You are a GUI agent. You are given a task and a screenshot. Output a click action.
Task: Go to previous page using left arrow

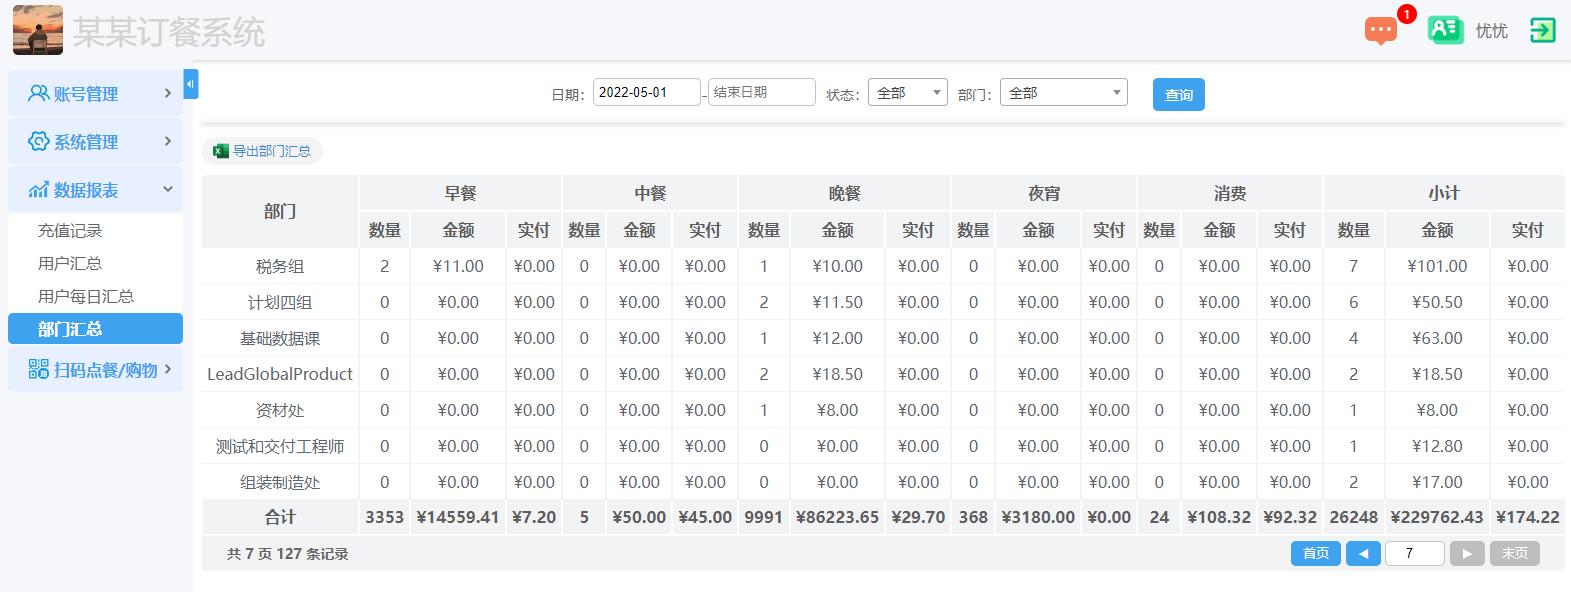pyautogui.click(x=1362, y=553)
